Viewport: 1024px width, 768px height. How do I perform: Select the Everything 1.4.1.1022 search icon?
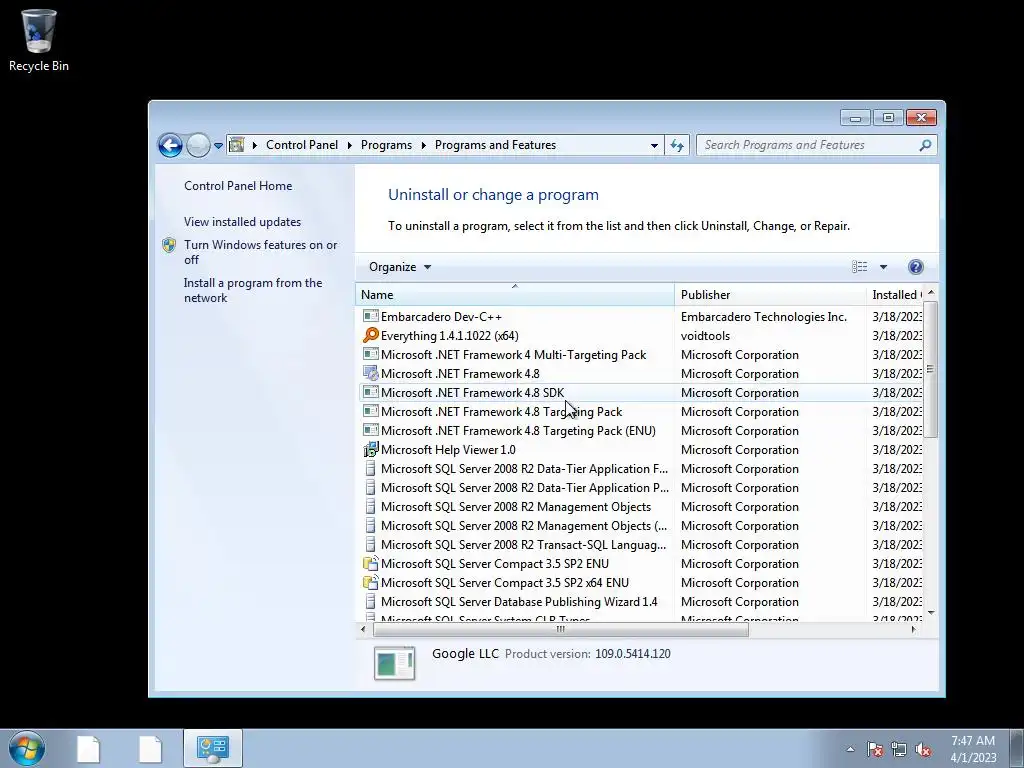(x=370, y=336)
